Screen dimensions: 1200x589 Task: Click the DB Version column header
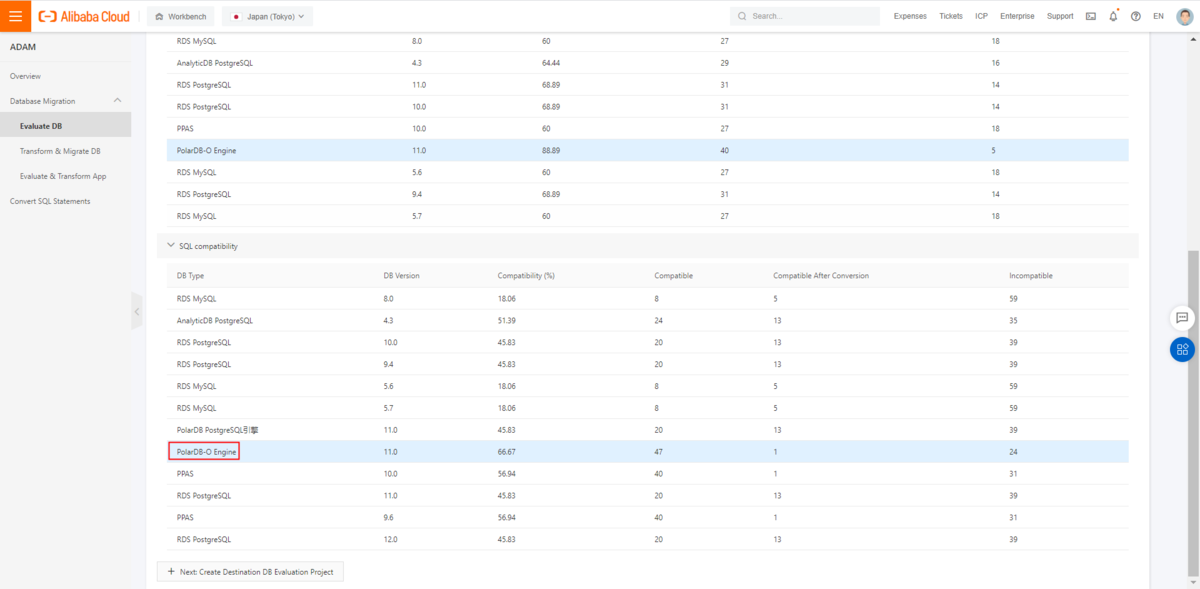(x=401, y=275)
